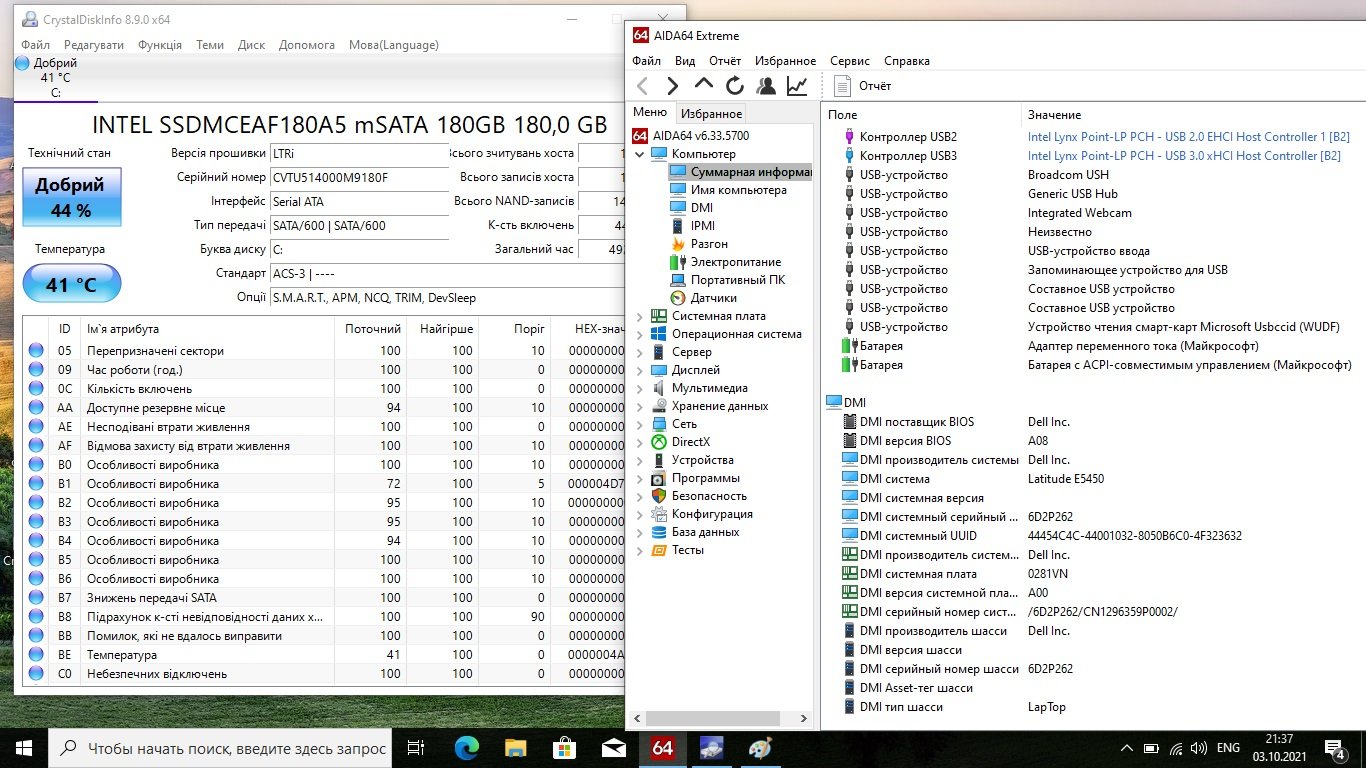The height and width of the screenshot is (768, 1366).
Task: Switch to the Избранное tab beside Меню
Action: (x=711, y=114)
